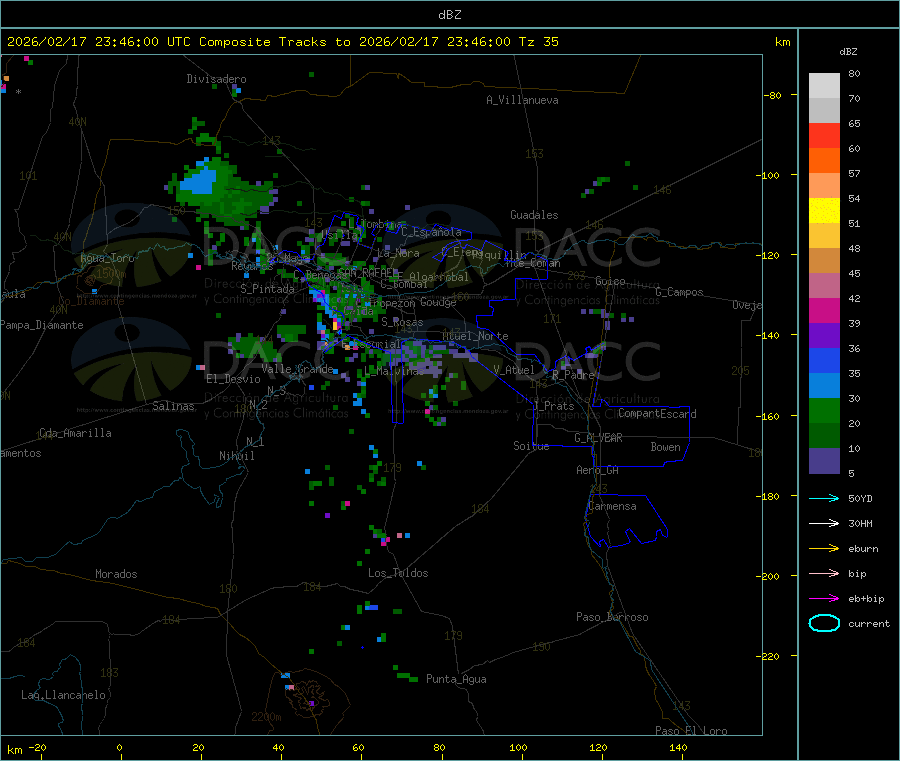This screenshot has height=761, width=900.
Task: Click the 'Lag.Llancanelo' map label
Action: pos(63,695)
